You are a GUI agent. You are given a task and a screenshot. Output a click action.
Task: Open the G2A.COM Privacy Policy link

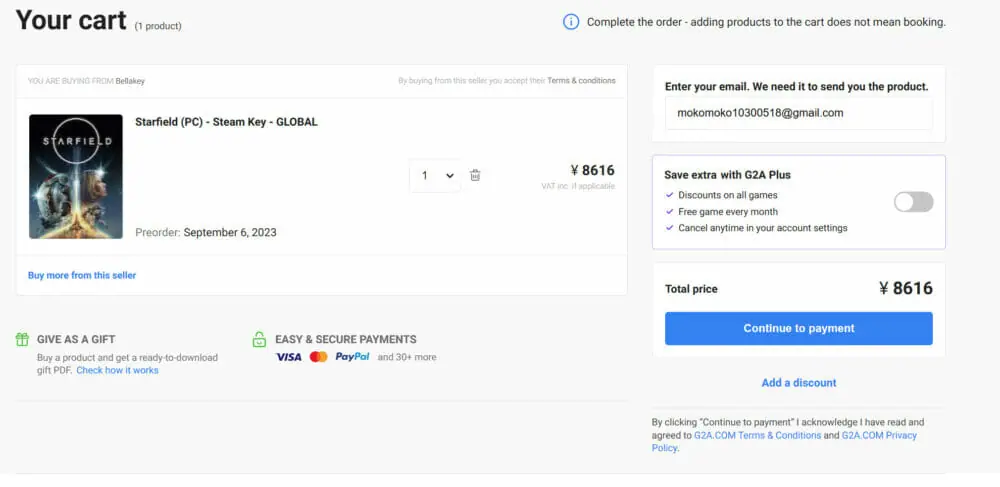coord(878,436)
